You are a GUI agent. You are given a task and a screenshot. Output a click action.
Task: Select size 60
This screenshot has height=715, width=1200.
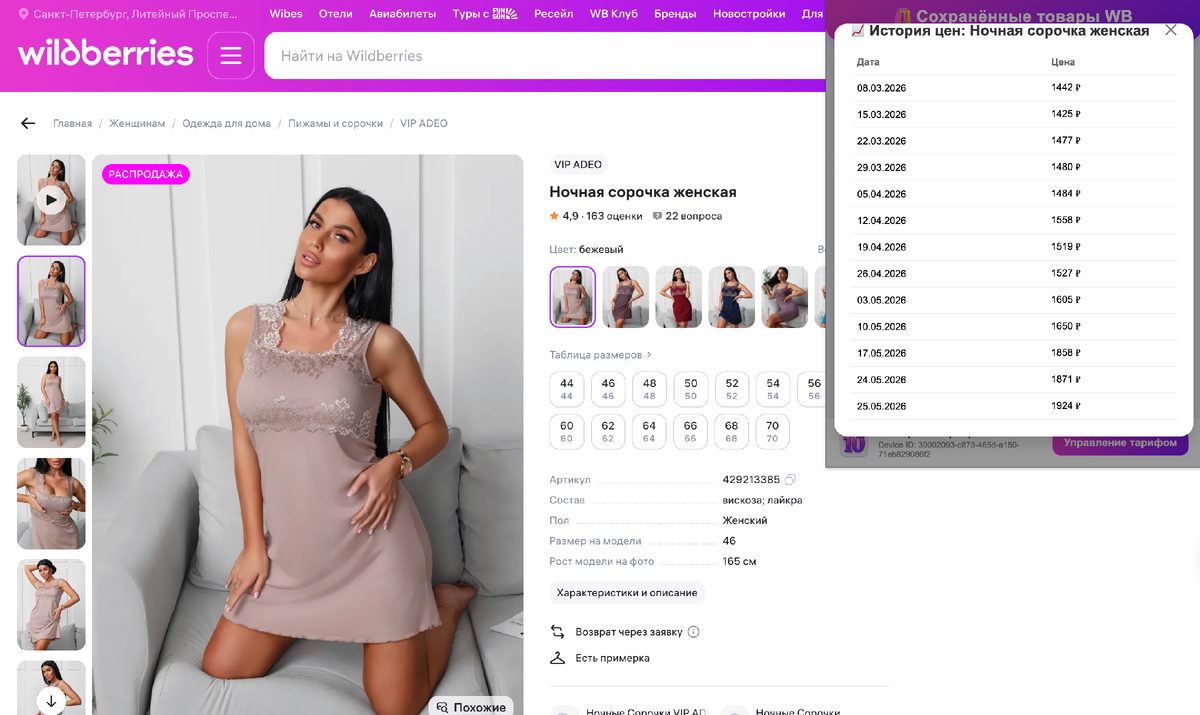pyautogui.click(x=567, y=431)
